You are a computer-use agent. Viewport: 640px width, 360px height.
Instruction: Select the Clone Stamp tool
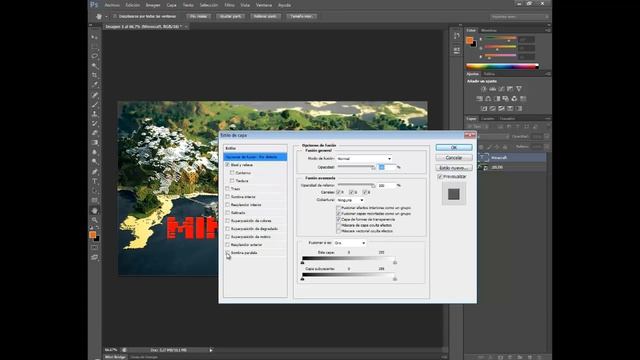pos(95,114)
